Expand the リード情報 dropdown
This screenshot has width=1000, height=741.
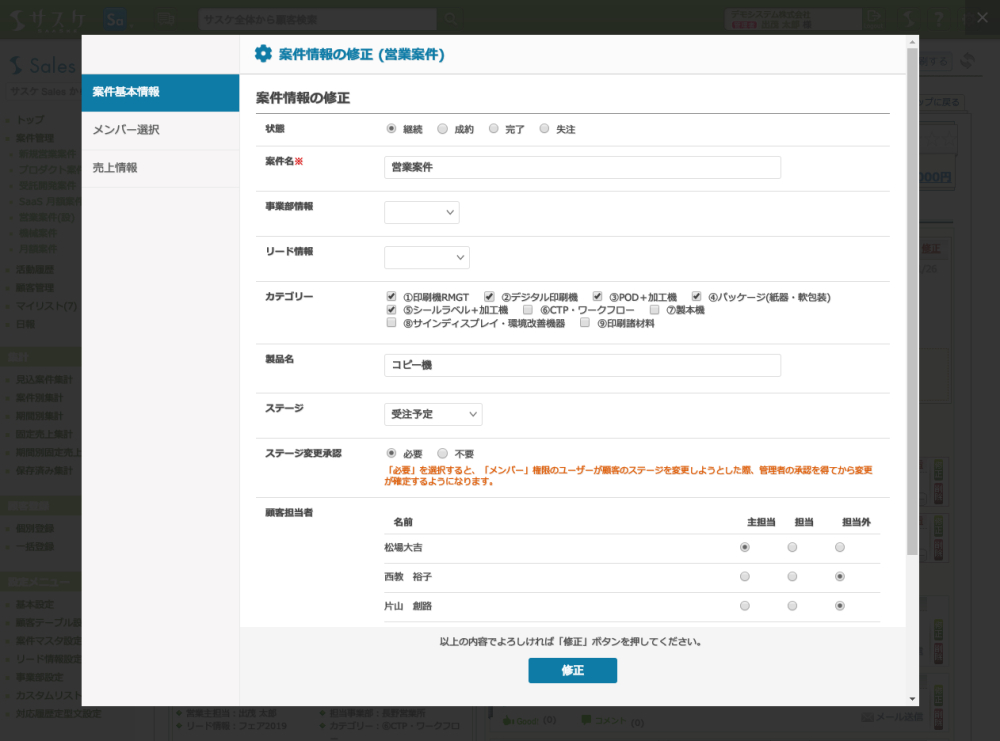pos(426,258)
